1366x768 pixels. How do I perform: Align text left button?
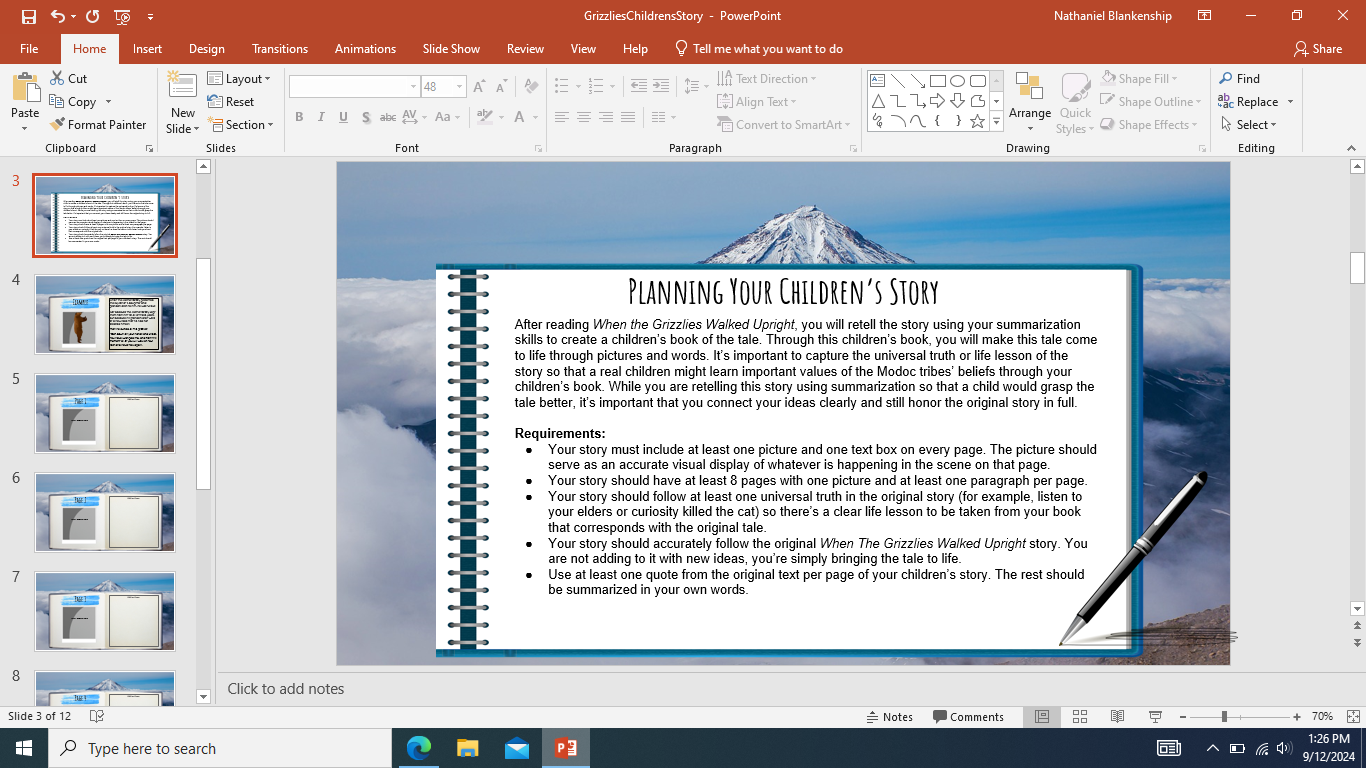tap(562, 117)
